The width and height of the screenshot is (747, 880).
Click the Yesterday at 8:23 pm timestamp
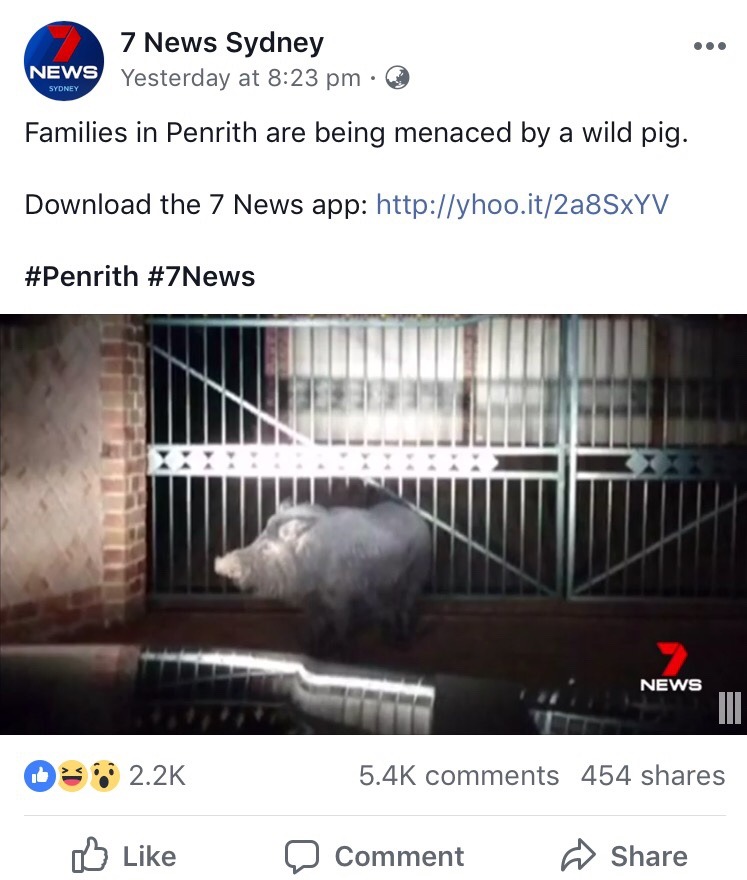click(x=241, y=78)
